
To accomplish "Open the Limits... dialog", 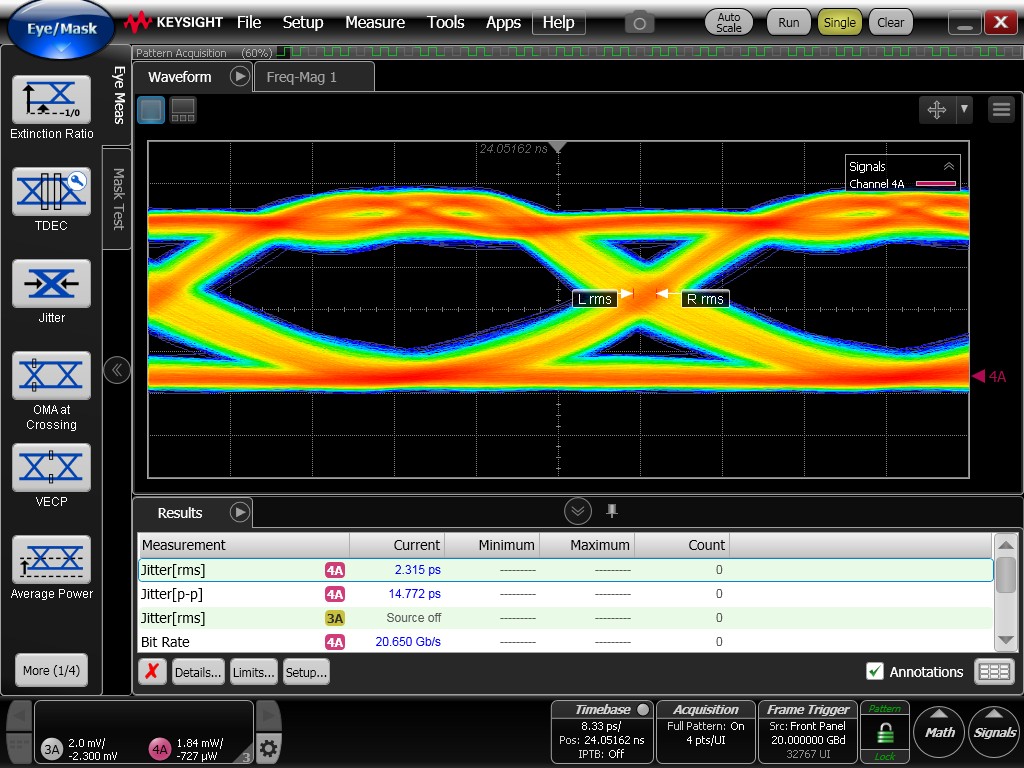I will [x=254, y=672].
